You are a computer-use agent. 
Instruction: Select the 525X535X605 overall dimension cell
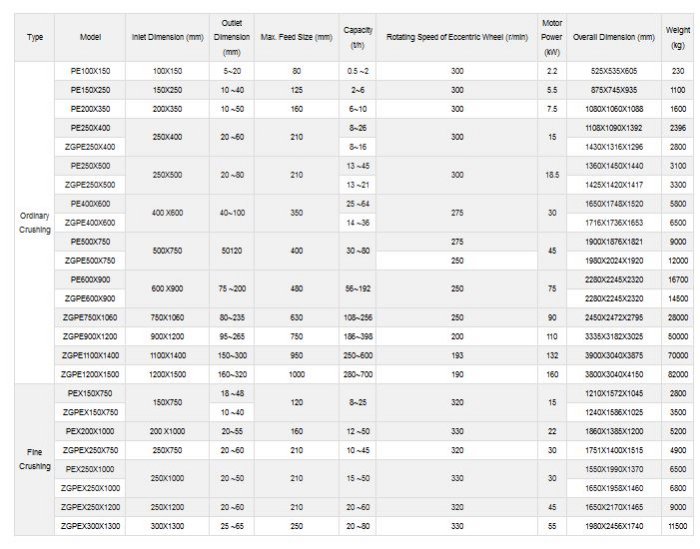click(x=614, y=72)
